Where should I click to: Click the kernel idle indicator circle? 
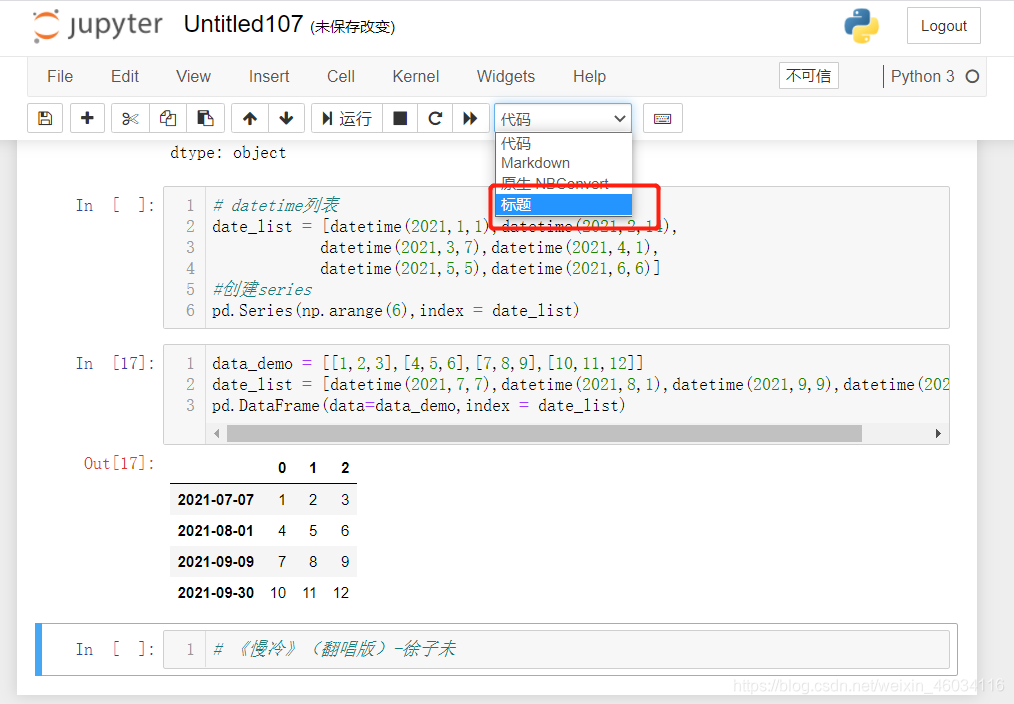972,77
